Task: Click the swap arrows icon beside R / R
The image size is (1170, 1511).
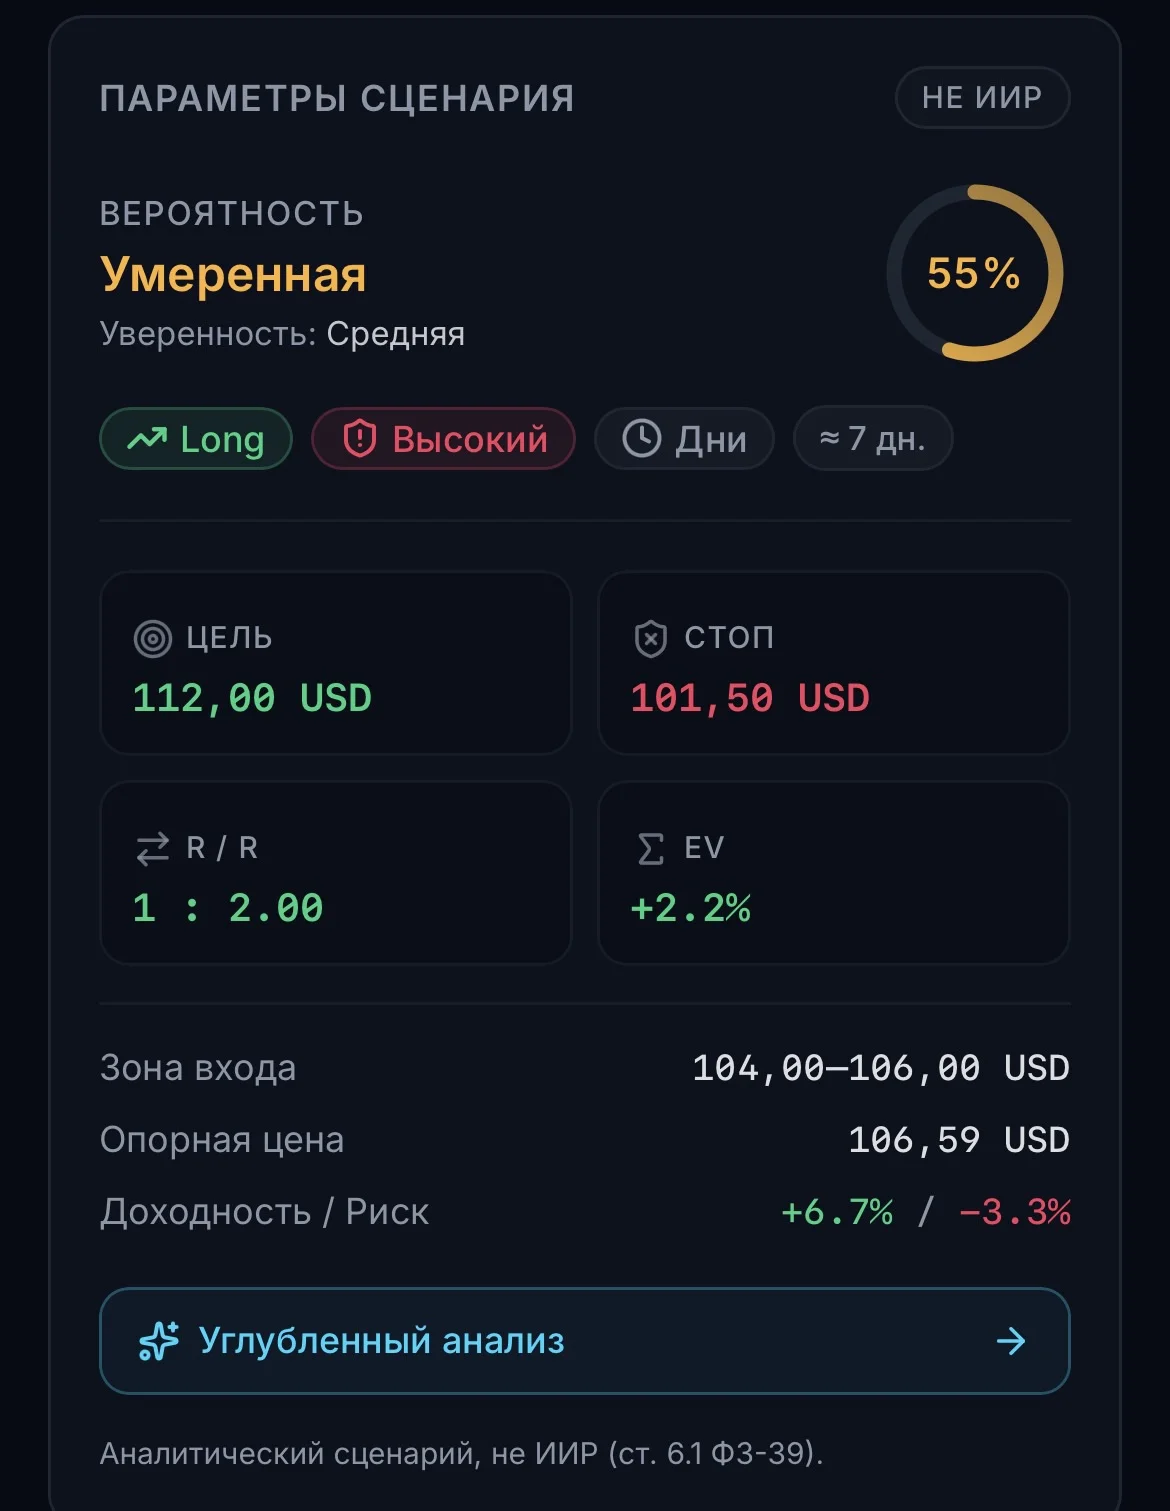Action: (x=153, y=849)
